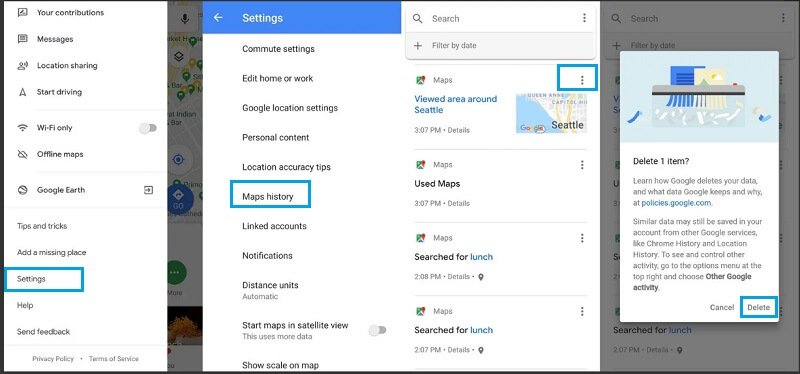This screenshot has width=800, height=374.
Task: Toggle the Wi-Fi only switch
Action: click(148, 128)
